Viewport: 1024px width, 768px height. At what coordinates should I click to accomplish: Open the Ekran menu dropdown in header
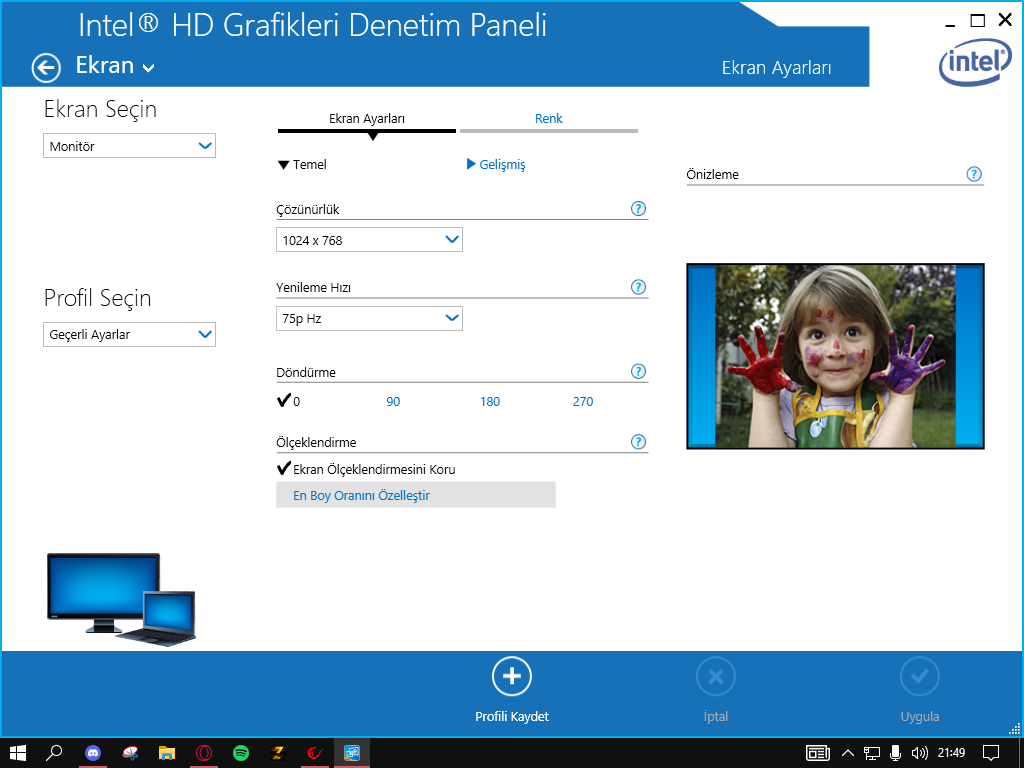tap(116, 66)
